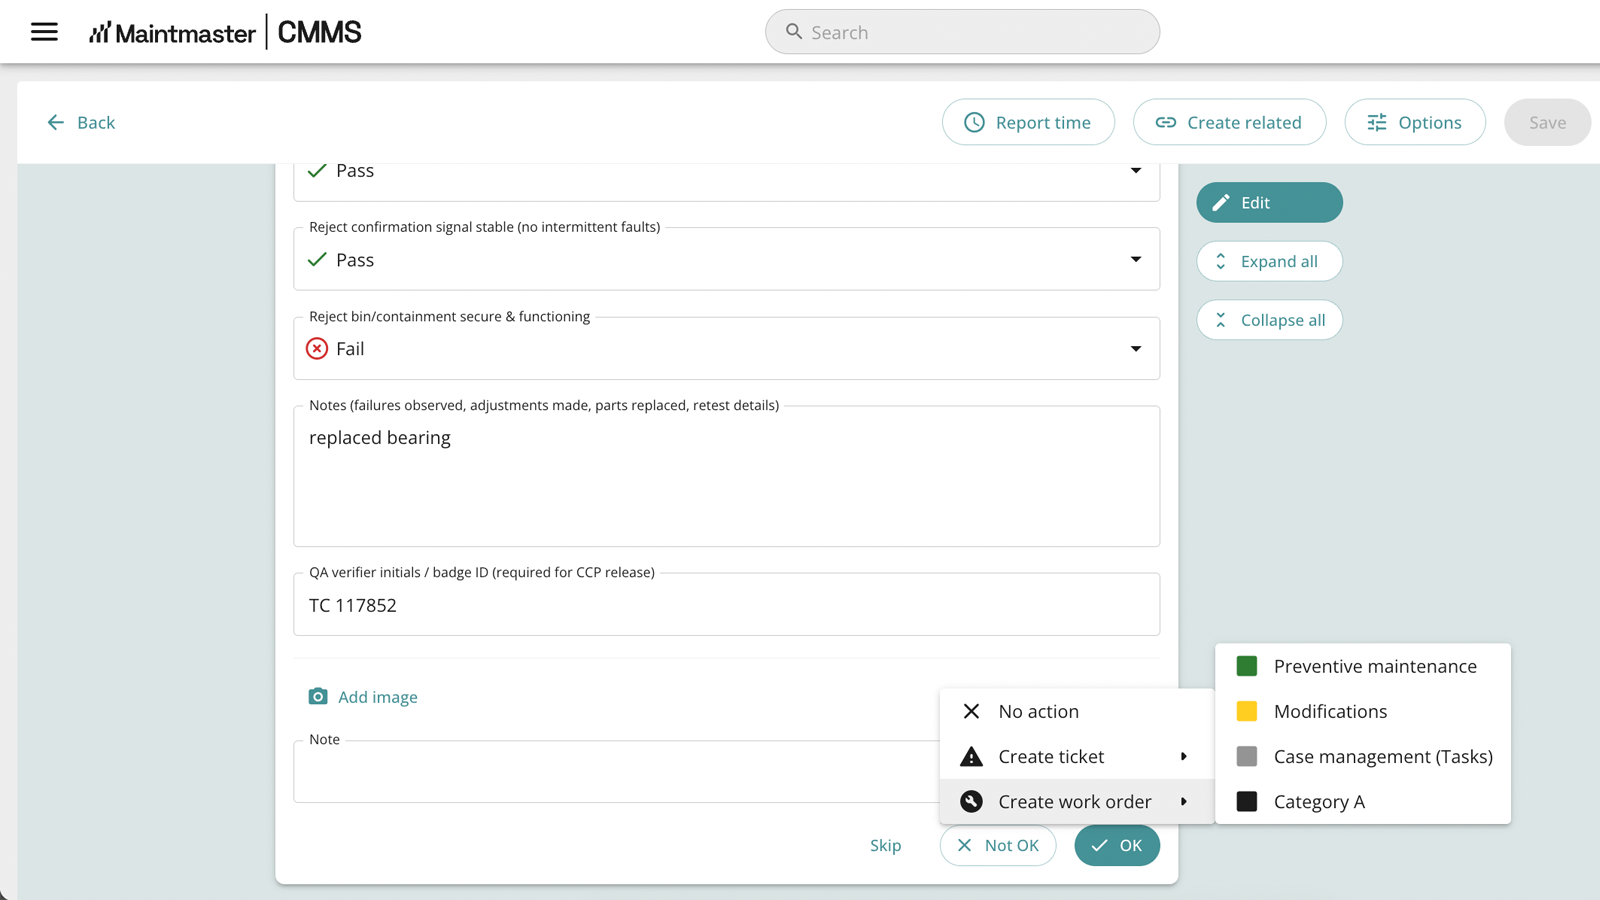Expand the Create ticket submenu arrow
The width and height of the screenshot is (1600, 900).
(x=1184, y=756)
